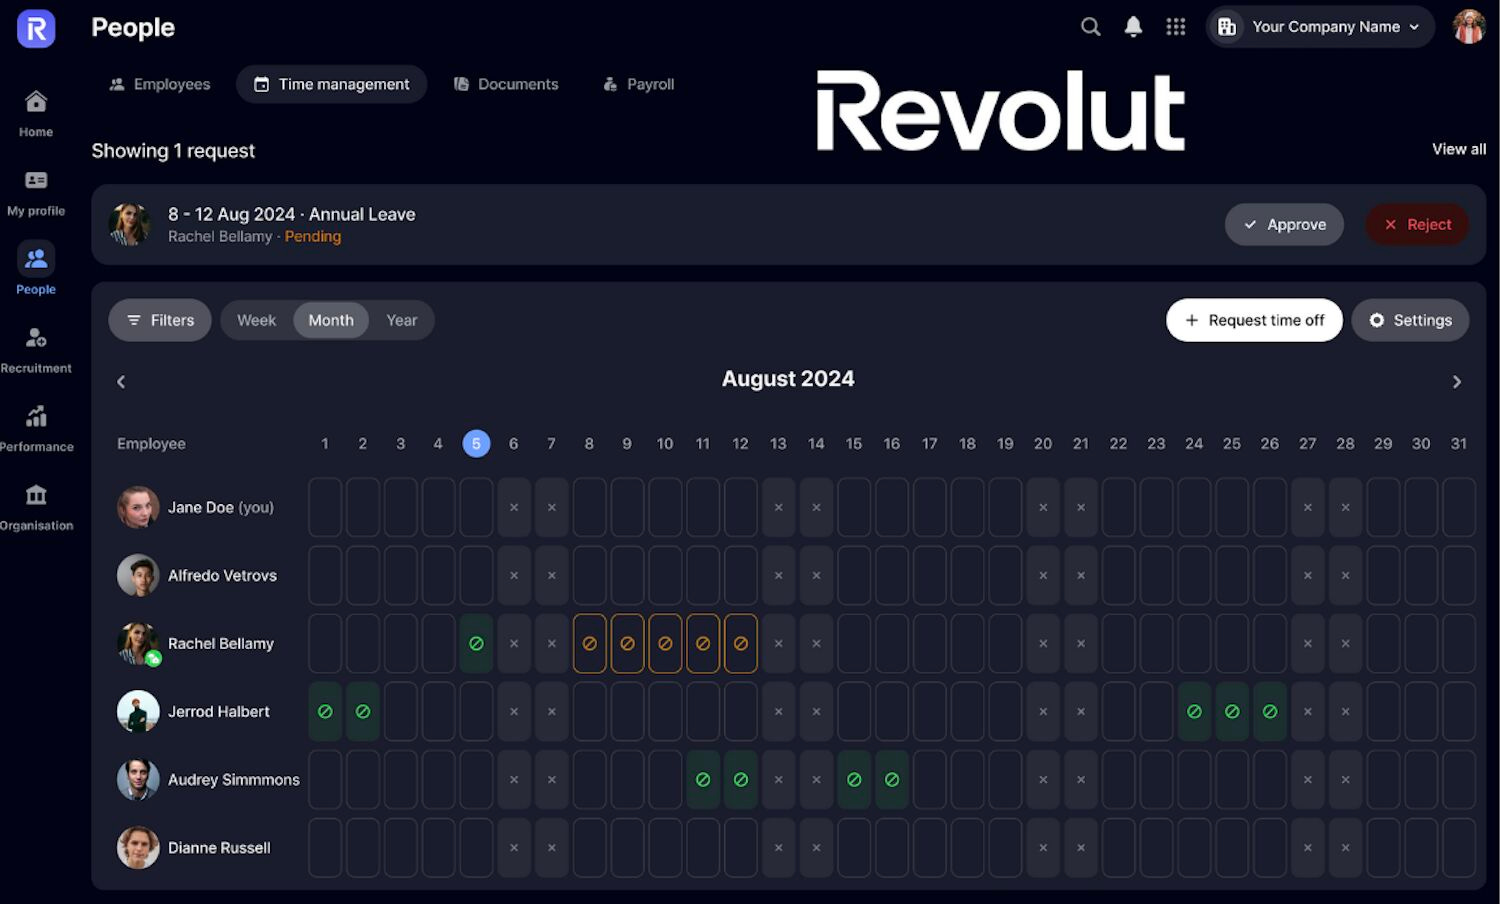Open the Payroll tab
Viewport: 1500px width, 904px height.
pyautogui.click(x=637, y=84)
